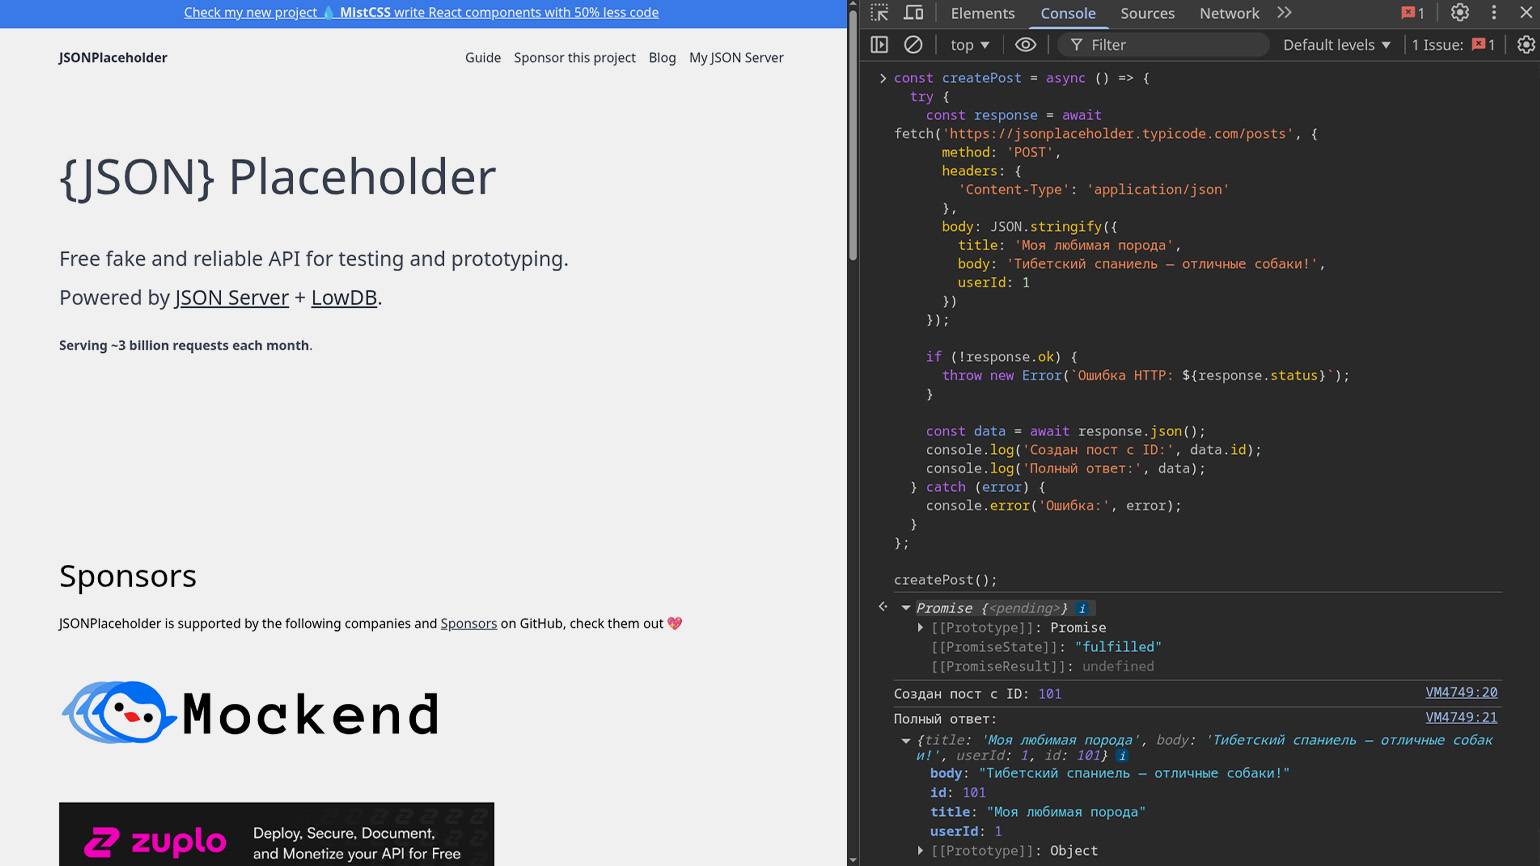This screenshot has width=1540, height=866.
Task: Open console settings gear on filter row
Action: (x=1525, y=45)
